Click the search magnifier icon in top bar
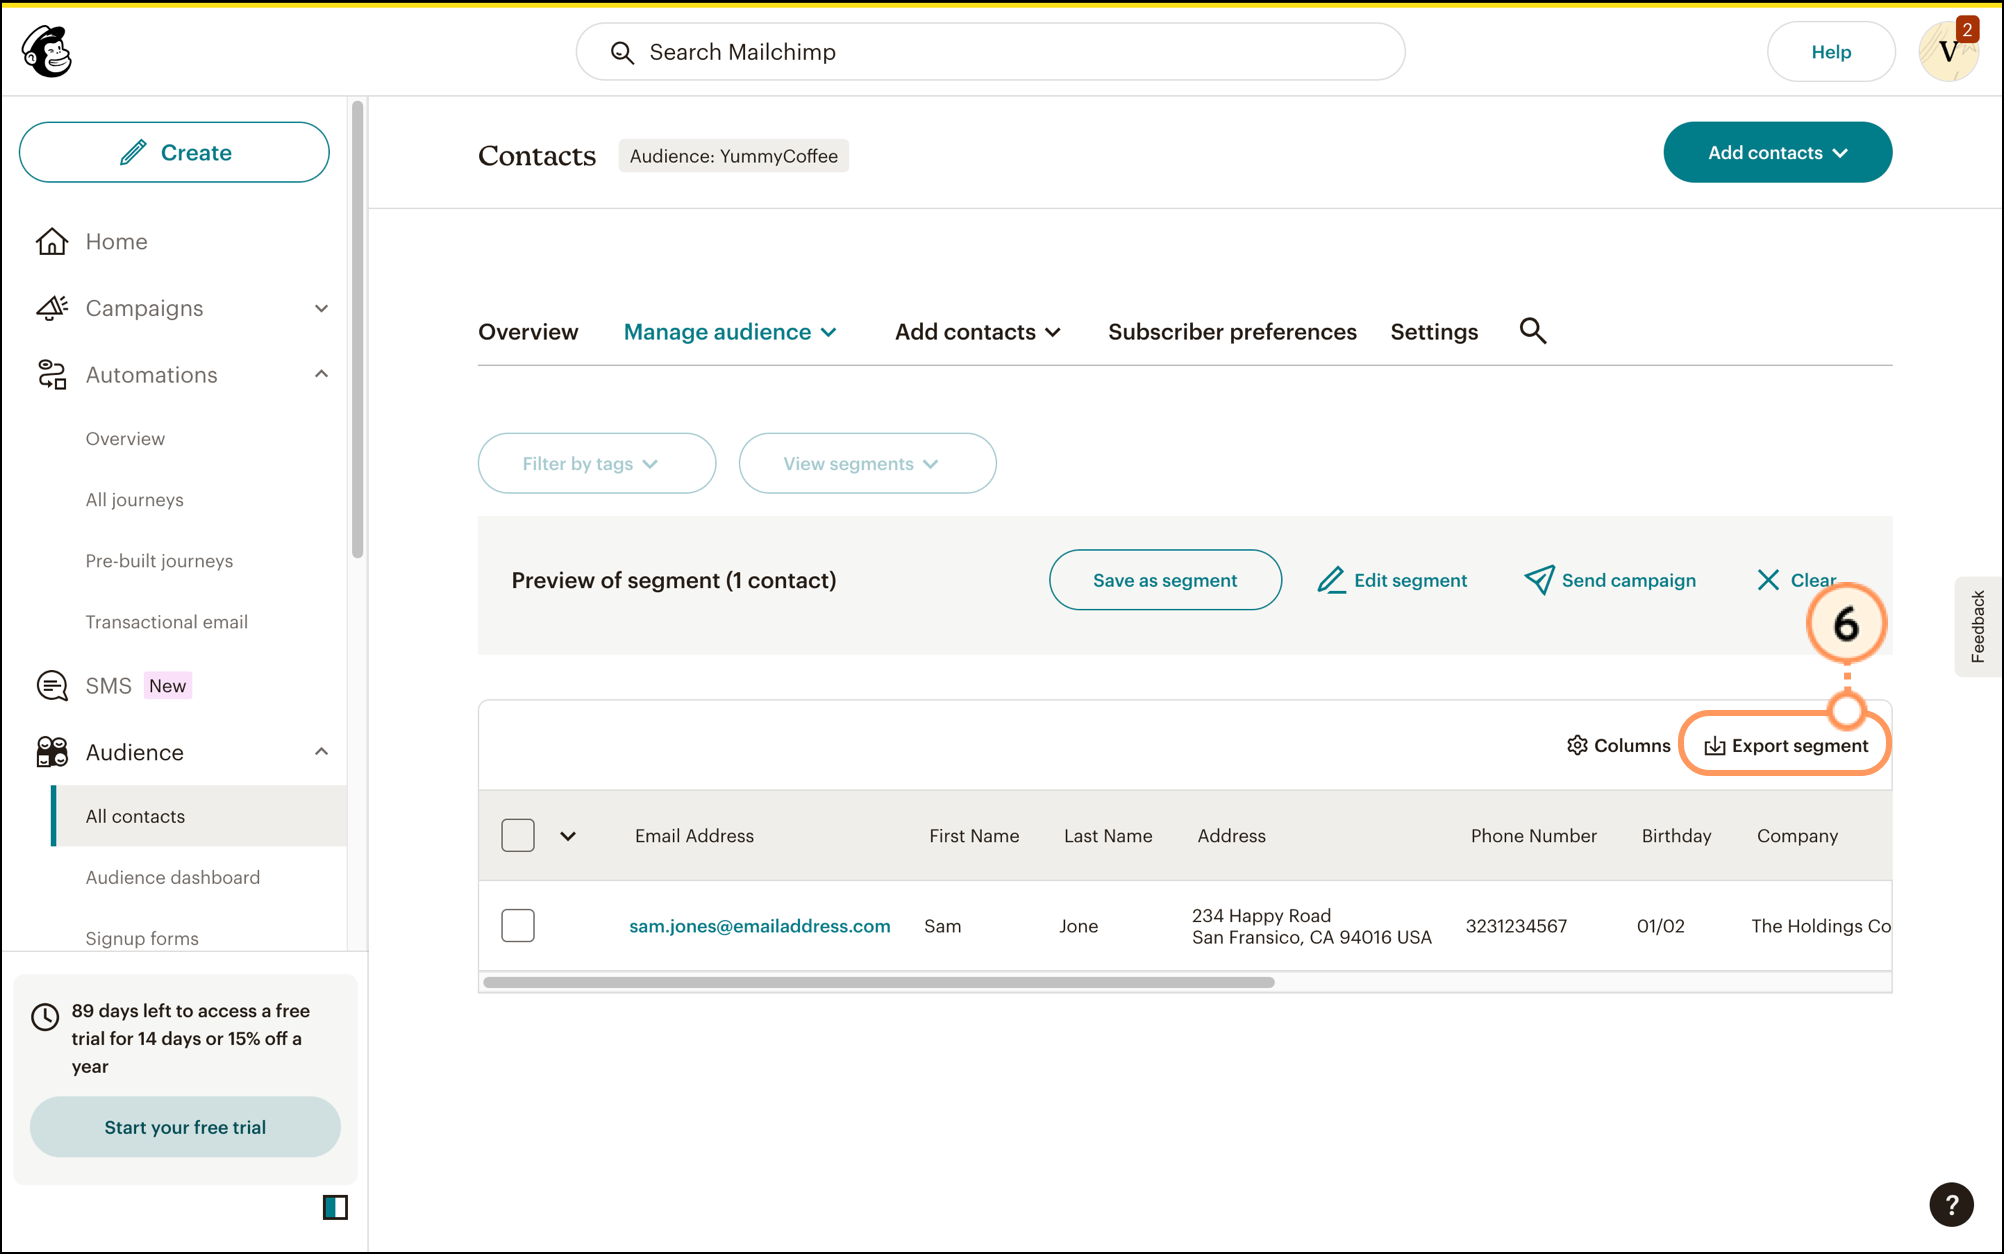 [622, 52]
